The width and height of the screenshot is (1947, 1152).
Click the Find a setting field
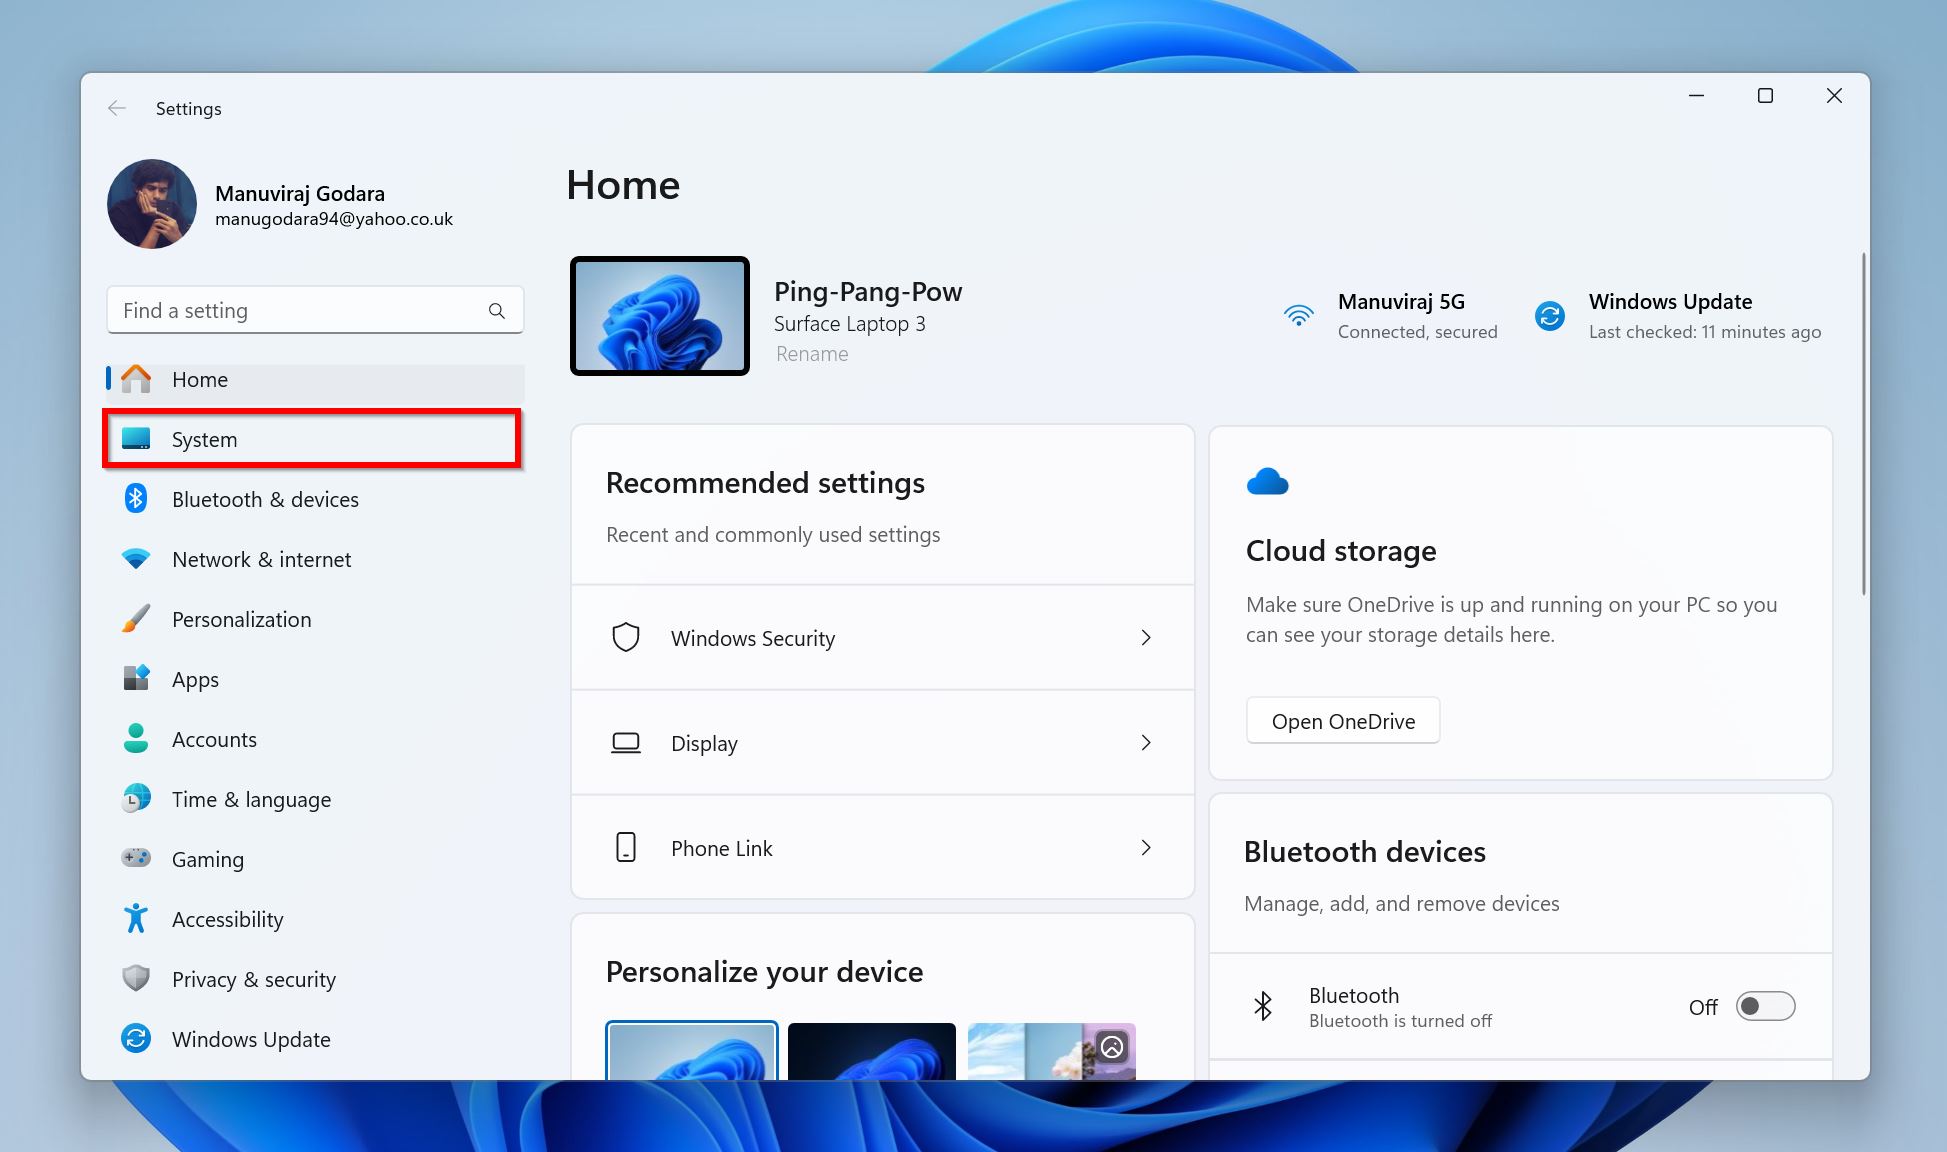300,311
